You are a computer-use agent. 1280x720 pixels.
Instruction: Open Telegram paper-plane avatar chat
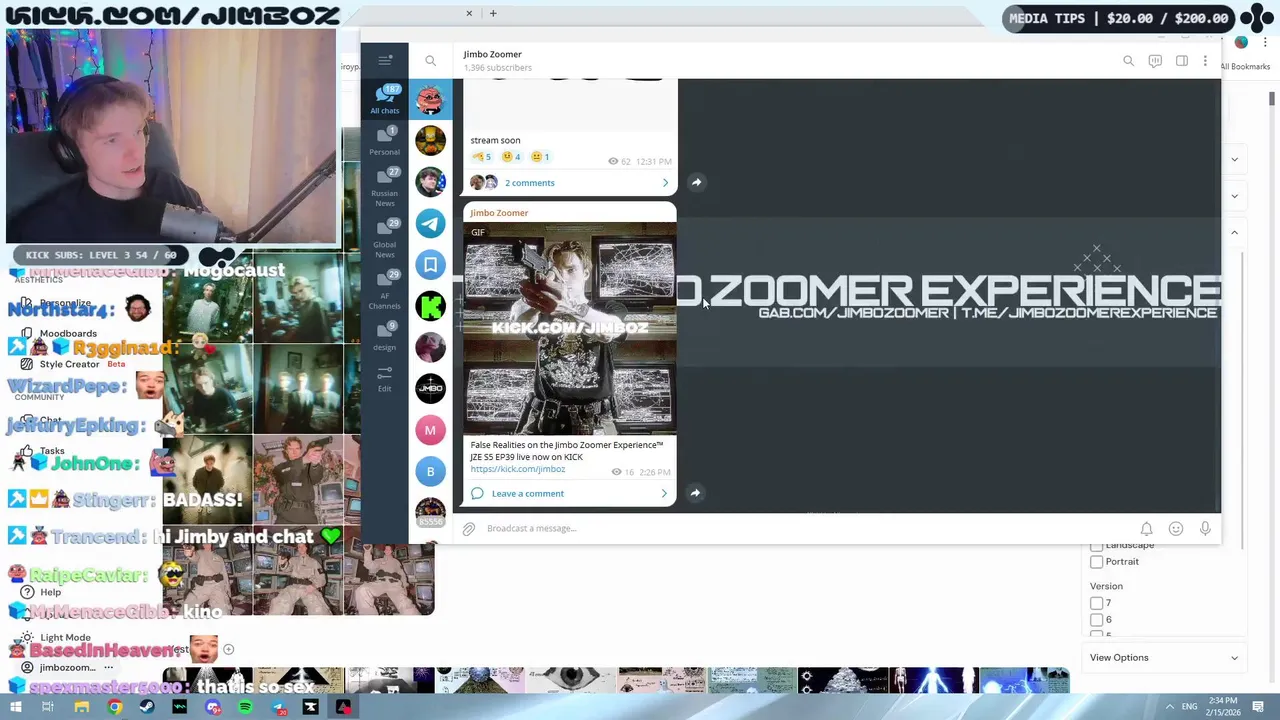(430, 223)
